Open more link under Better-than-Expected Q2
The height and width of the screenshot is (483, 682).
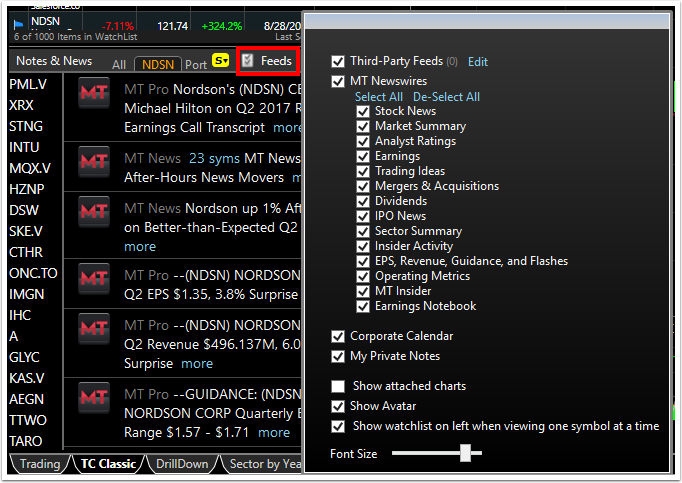[140, 247]
